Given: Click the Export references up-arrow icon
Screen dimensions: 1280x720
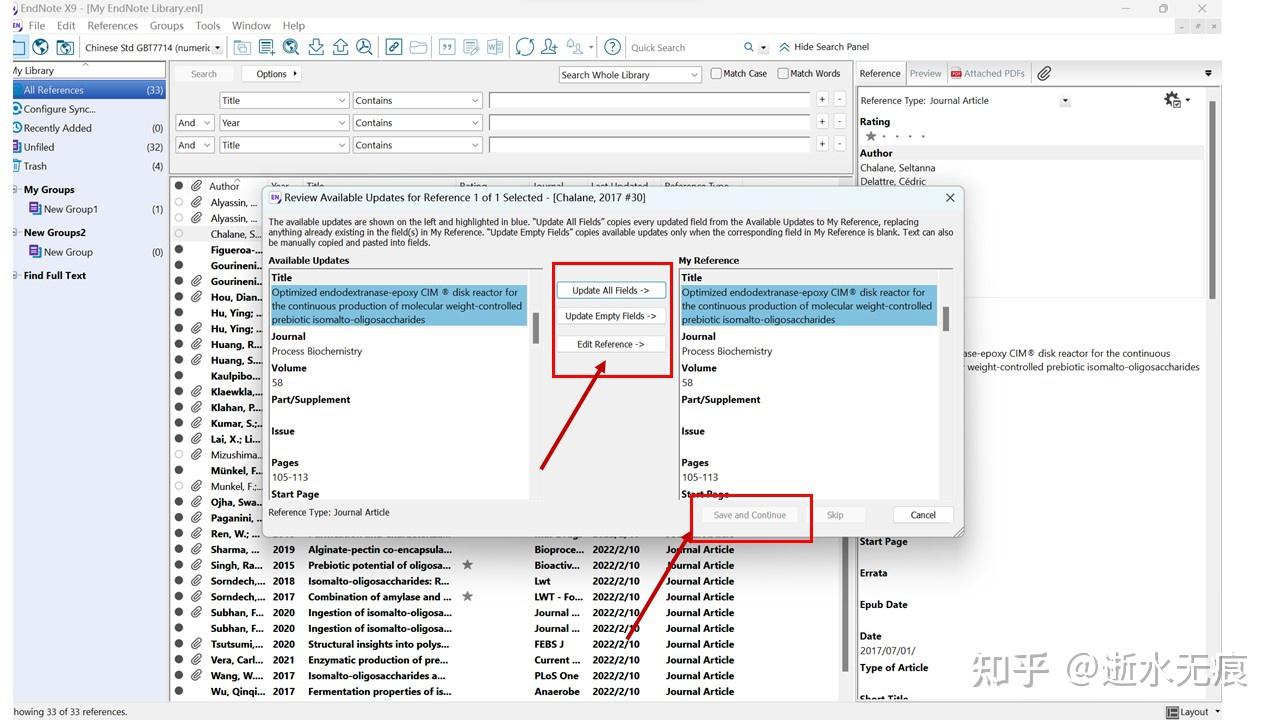Looking at the screenshot, I should click(x=340, y=46).
